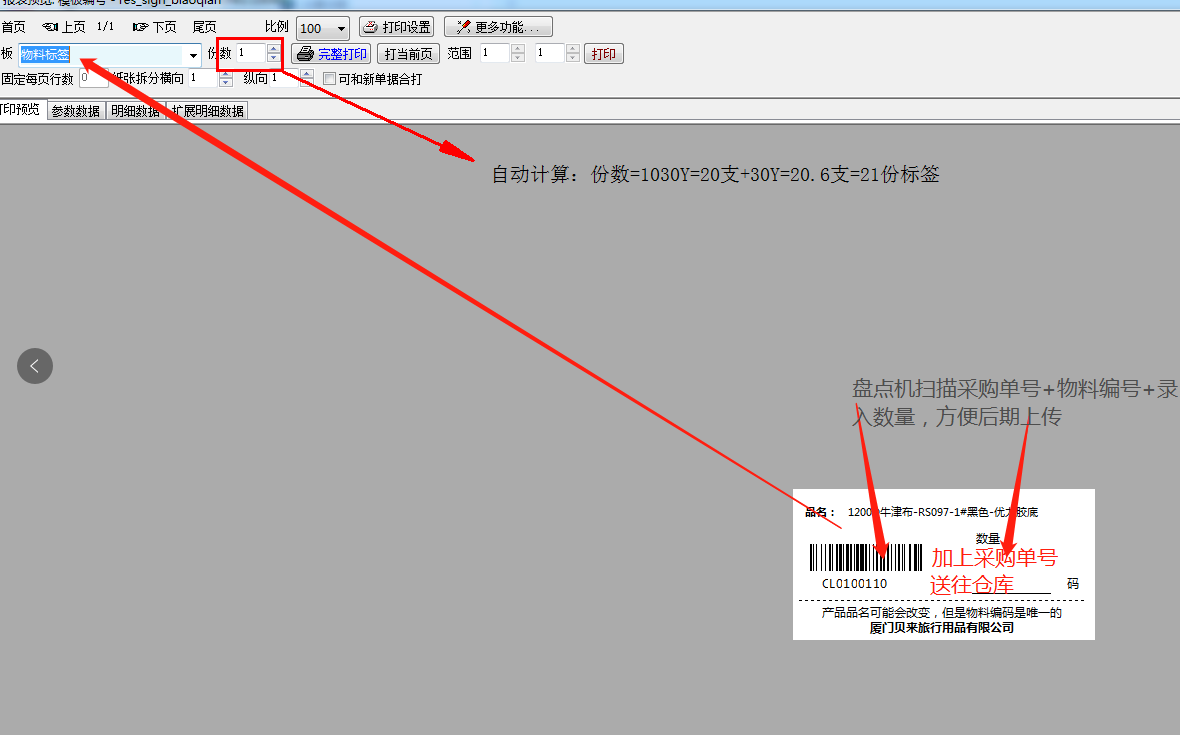Screen dimensions: 1180x735
Task: Click the 固定每页行数 input field
Action: pos(91,78)
